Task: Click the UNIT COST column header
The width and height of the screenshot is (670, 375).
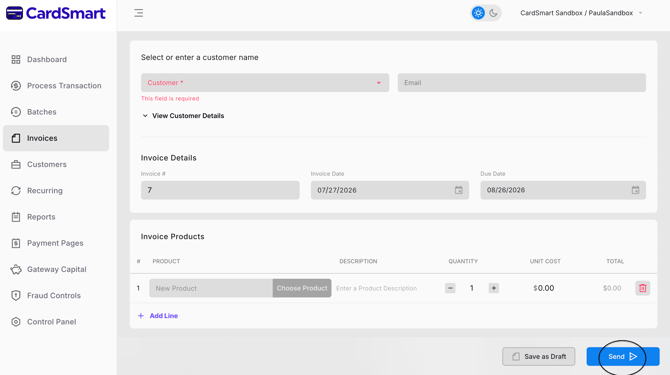Action: [x=545, y=261]
